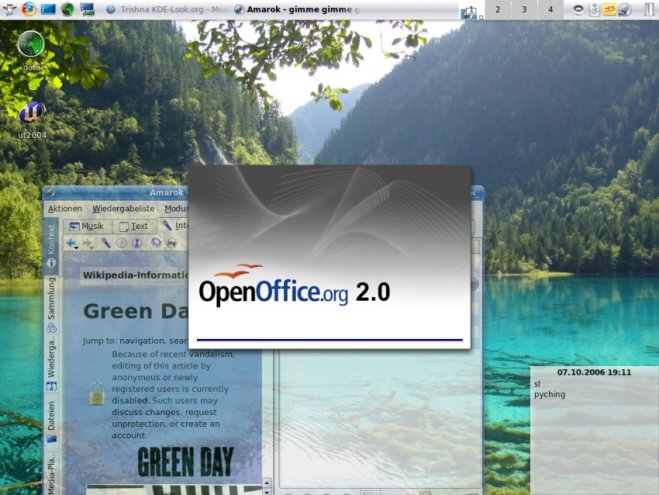Click 'pyching' text in desktop note
This screenshot has height=495, width=659.
(x=549, y=395)
